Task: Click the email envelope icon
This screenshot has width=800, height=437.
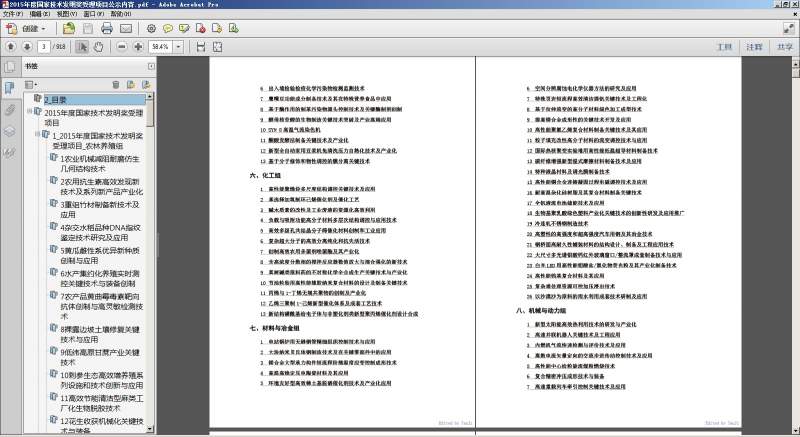Action: click(x=126, y=29)
